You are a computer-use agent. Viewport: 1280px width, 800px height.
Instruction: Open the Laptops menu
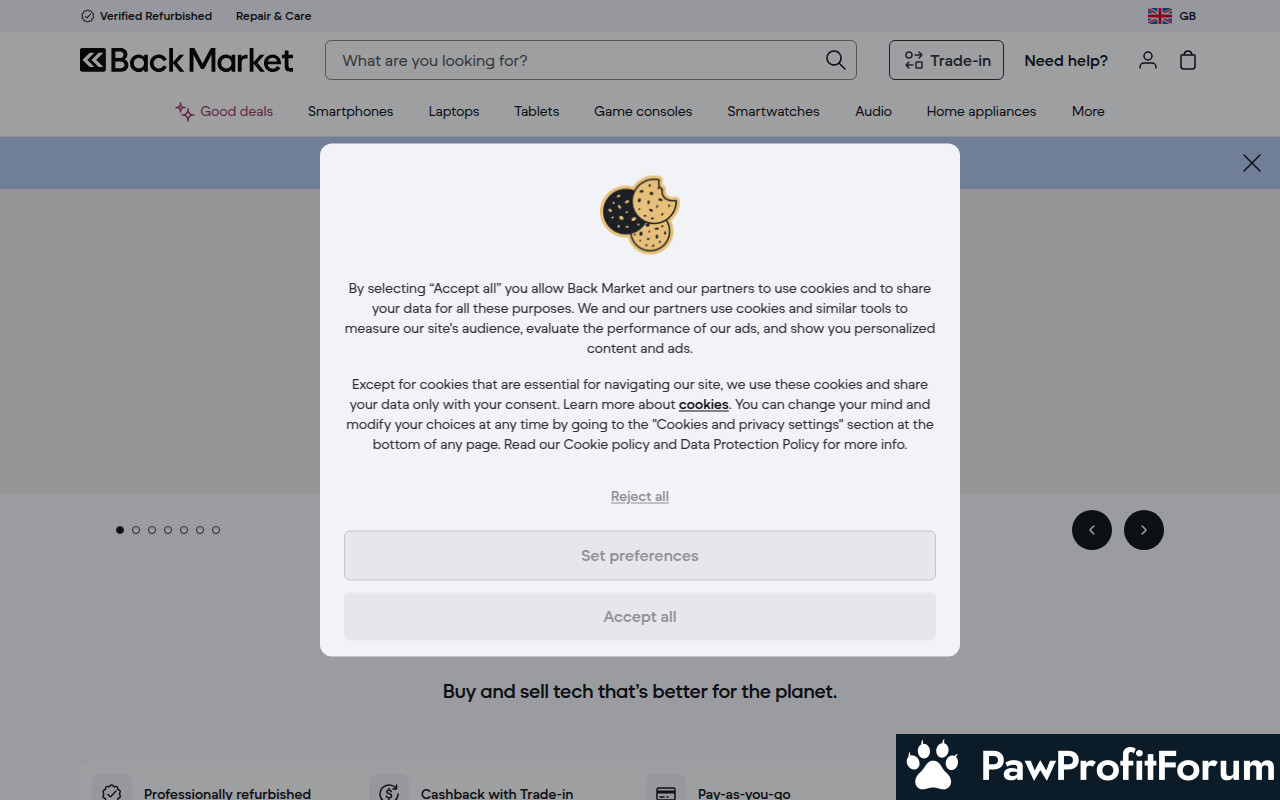pos(454,111)
